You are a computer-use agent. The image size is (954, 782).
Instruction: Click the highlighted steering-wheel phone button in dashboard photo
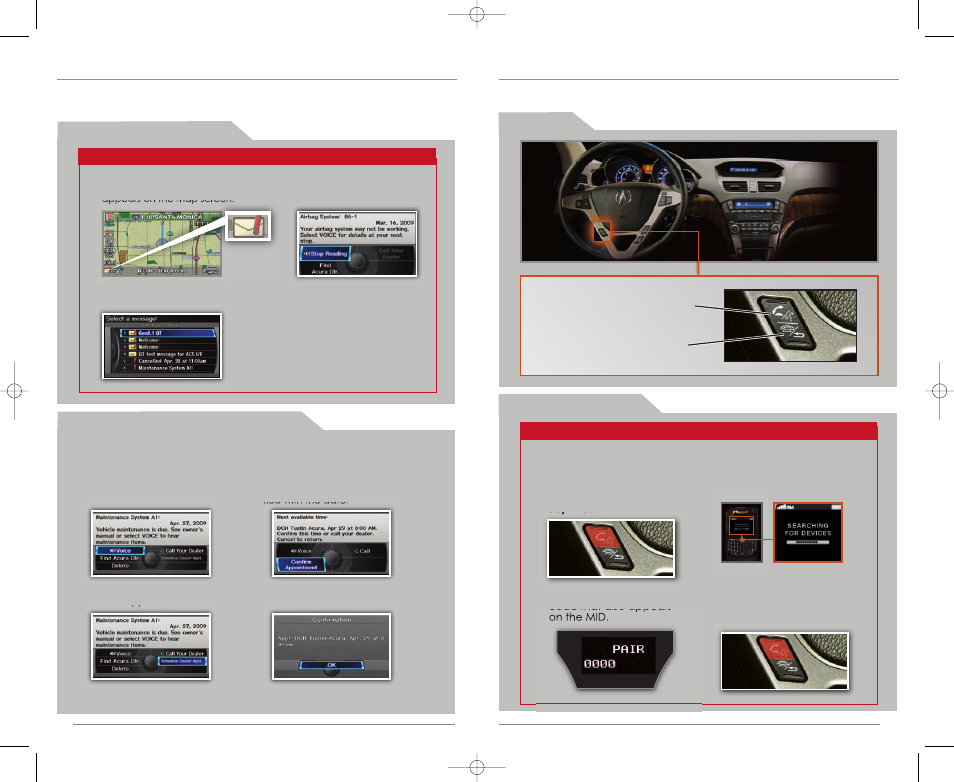pos(602,231)
